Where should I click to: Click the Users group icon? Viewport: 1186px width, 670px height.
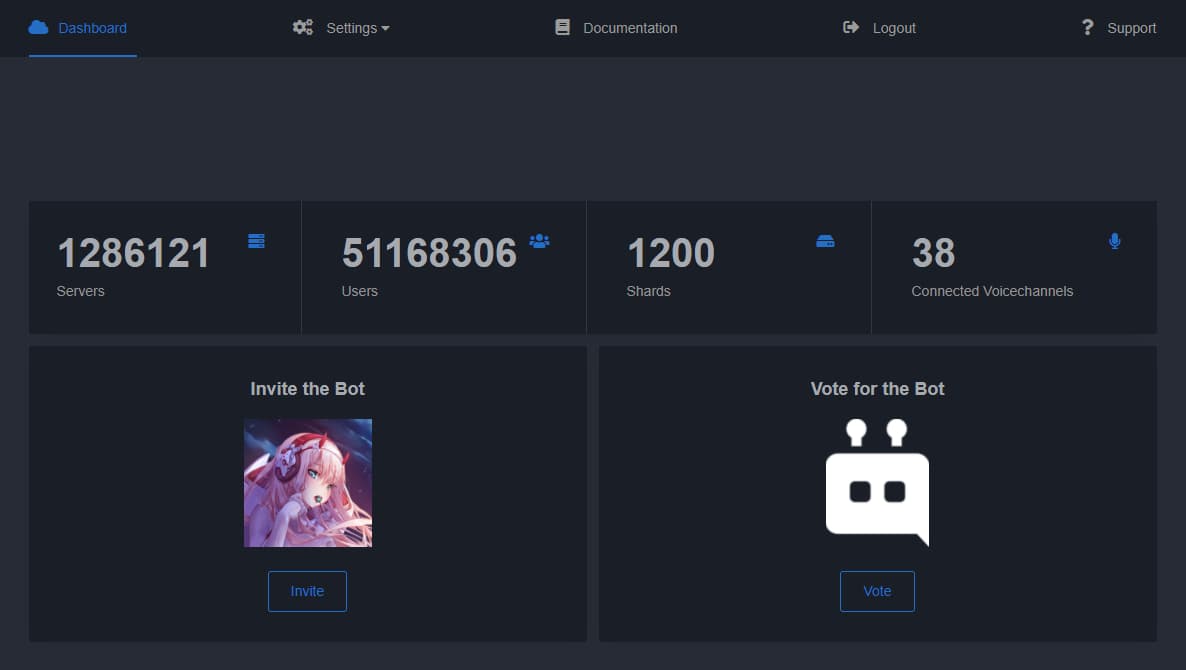coord(539,241)
